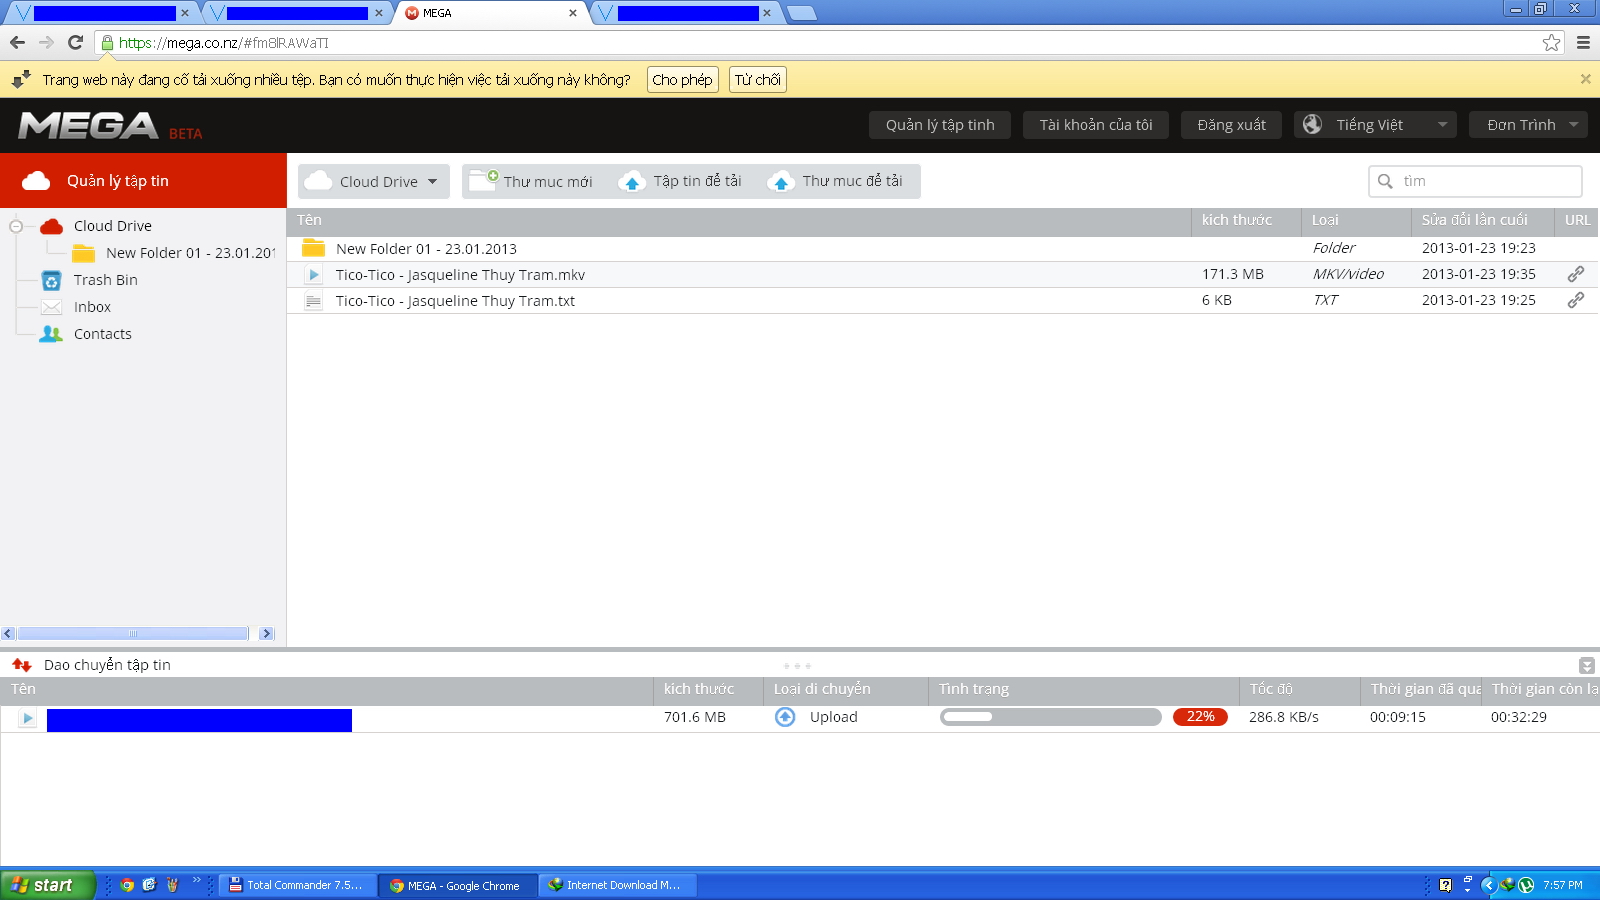
Task: Open Total Commander from the taskbar
Action: [x=297, y=885]
